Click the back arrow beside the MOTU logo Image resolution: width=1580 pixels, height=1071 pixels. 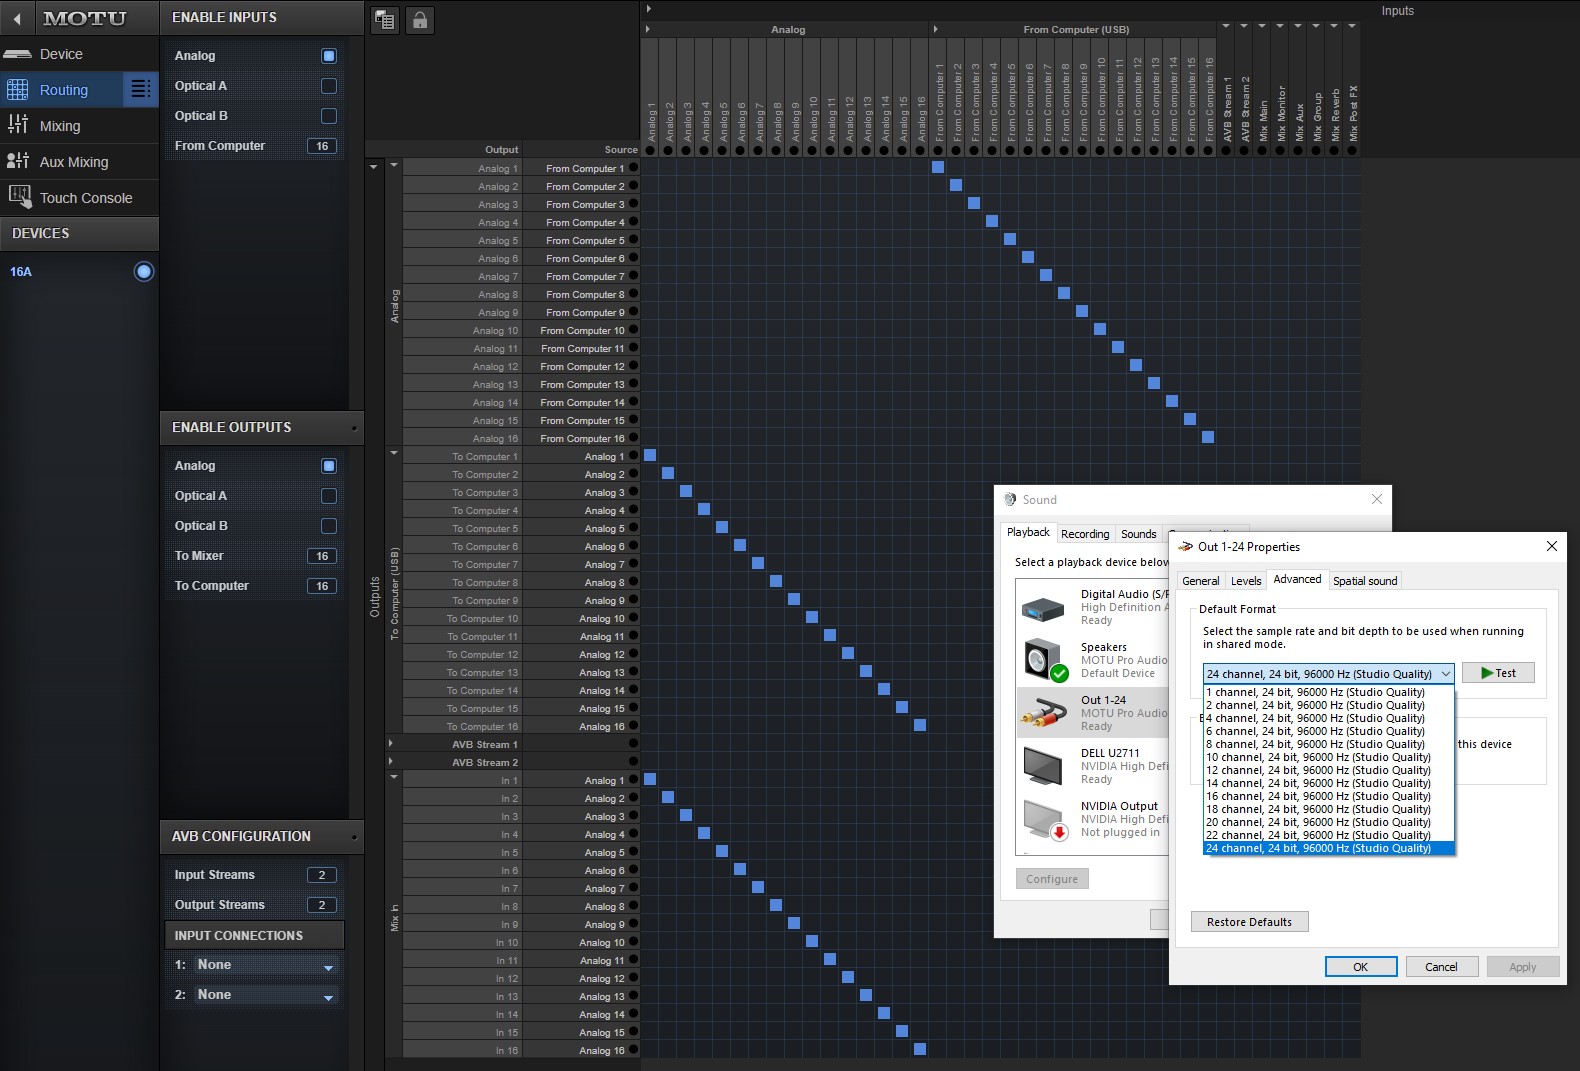[17, 18]
